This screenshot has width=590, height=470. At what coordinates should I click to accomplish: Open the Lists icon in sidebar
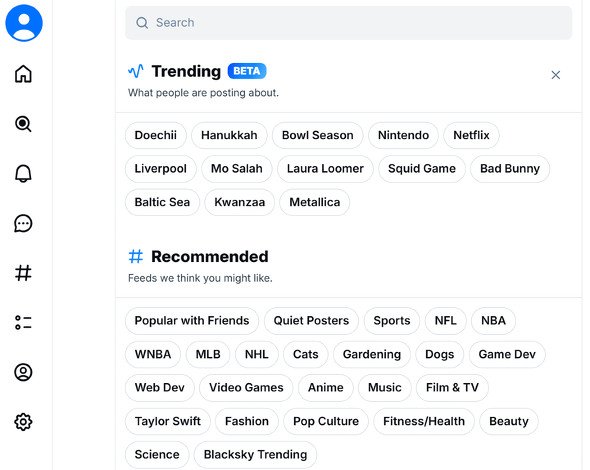[23, 323]
